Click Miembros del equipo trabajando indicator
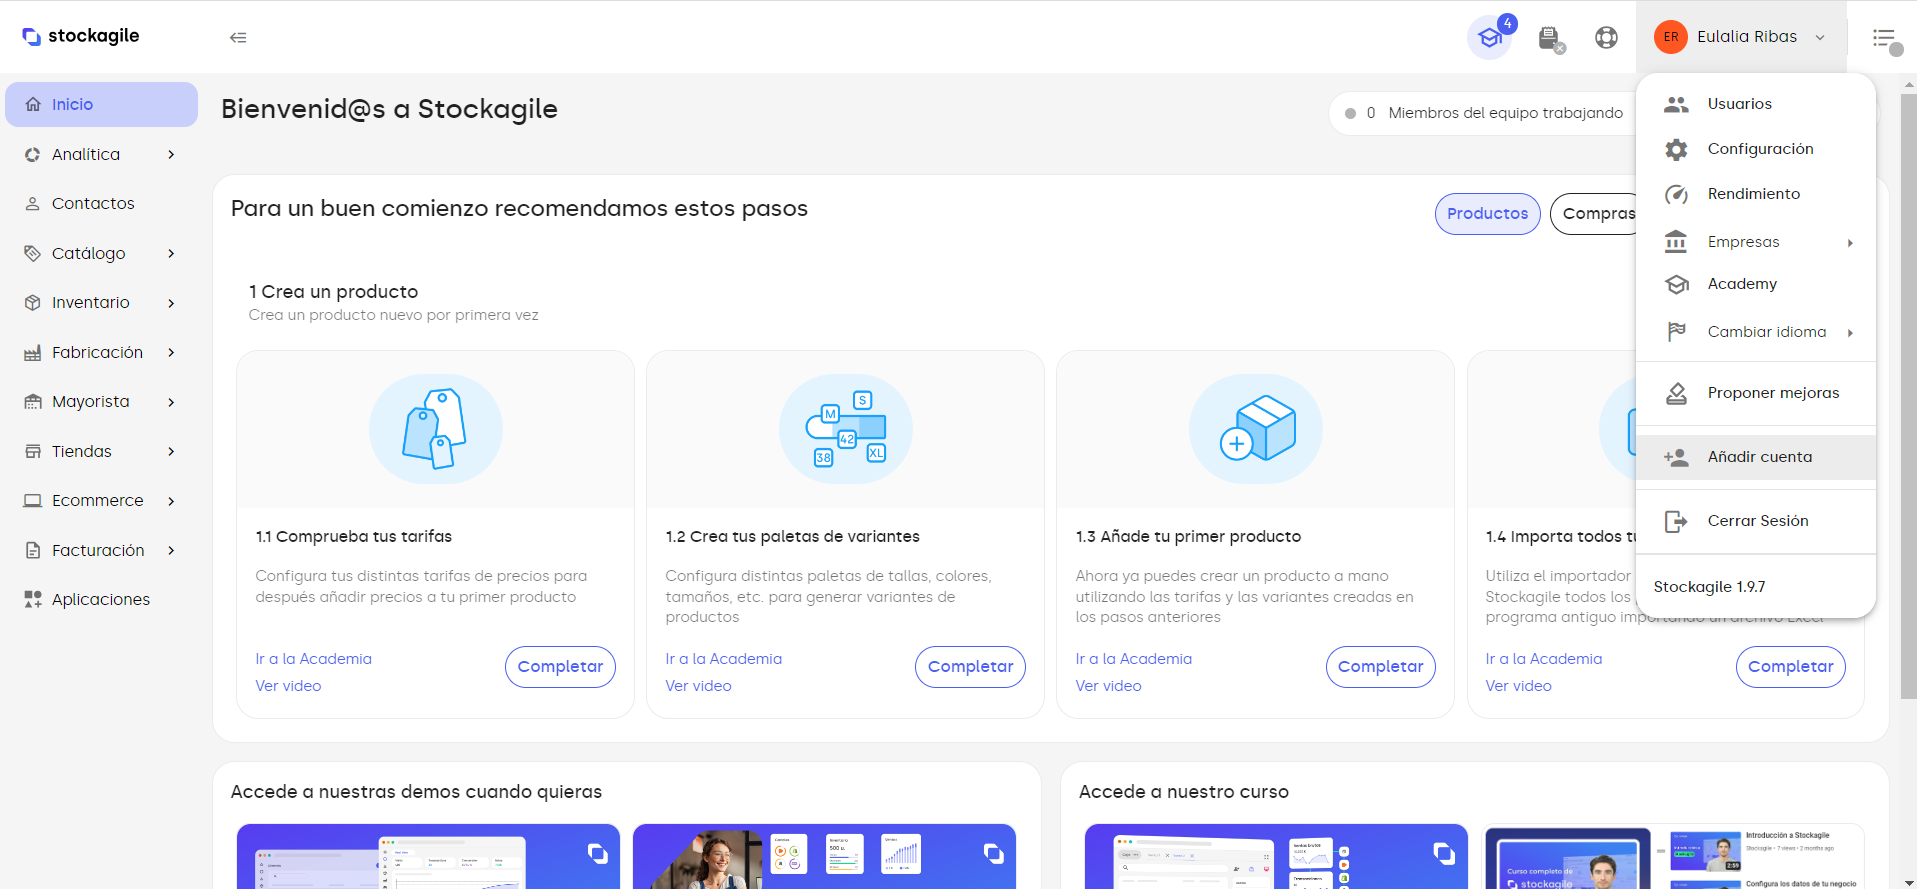This screenshot has height=889, width=1917. [x=1484, y=113]
